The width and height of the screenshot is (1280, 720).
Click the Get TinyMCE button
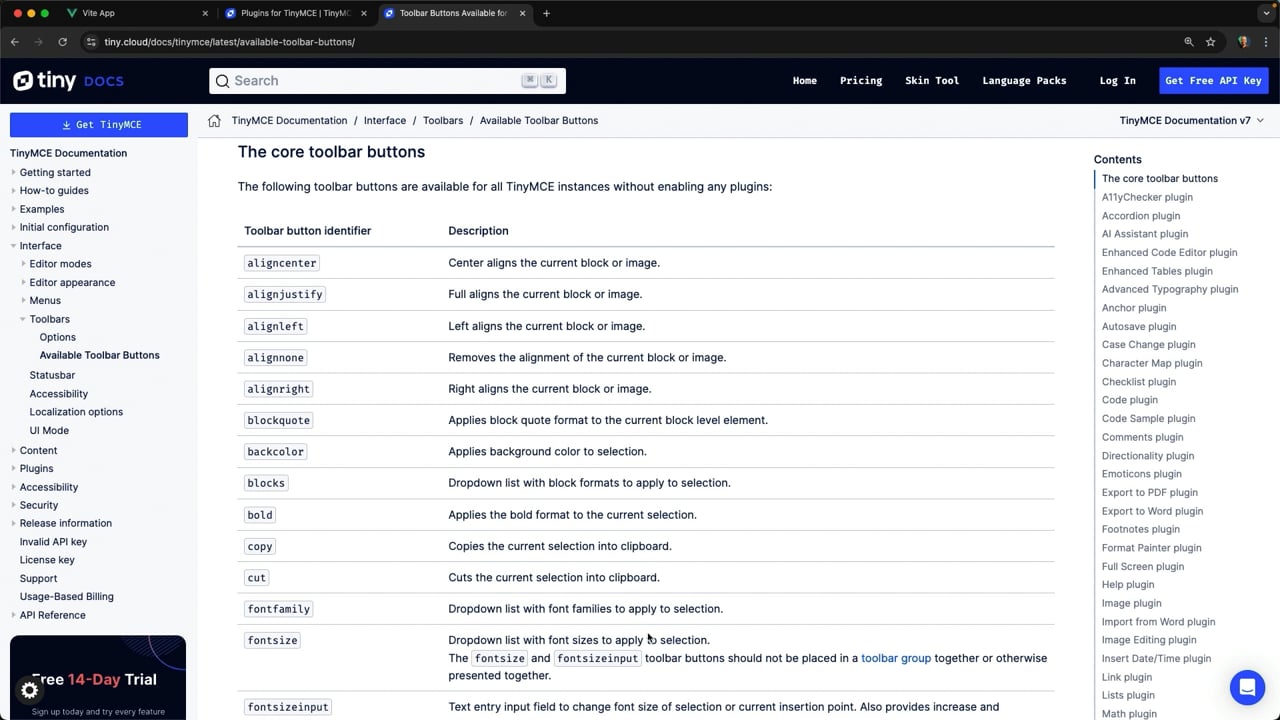point(99,125)
